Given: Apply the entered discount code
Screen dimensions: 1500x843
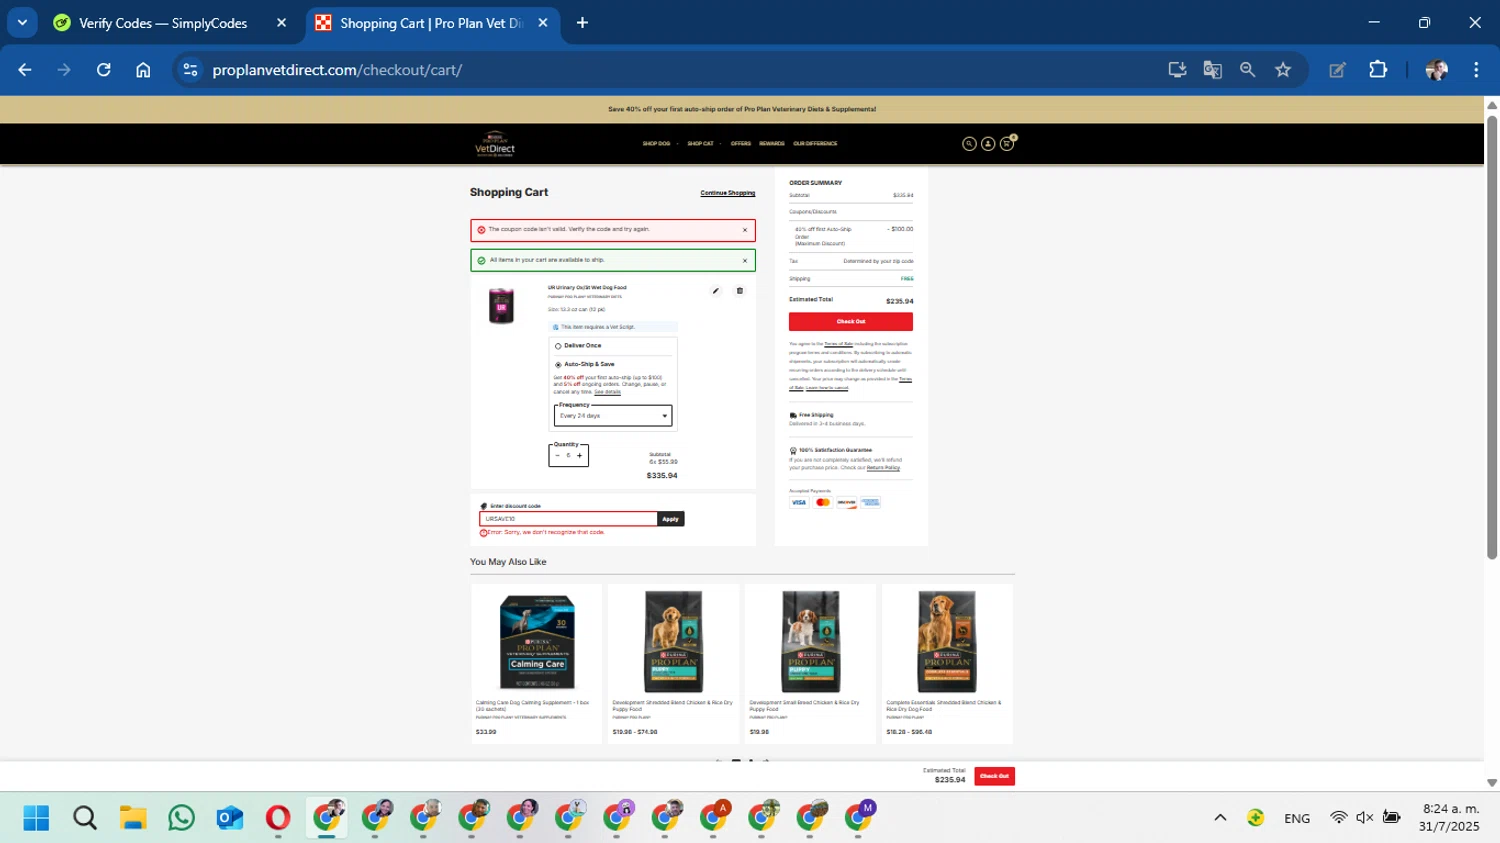Looking at the screenshot, I should (x=671, y=519).
